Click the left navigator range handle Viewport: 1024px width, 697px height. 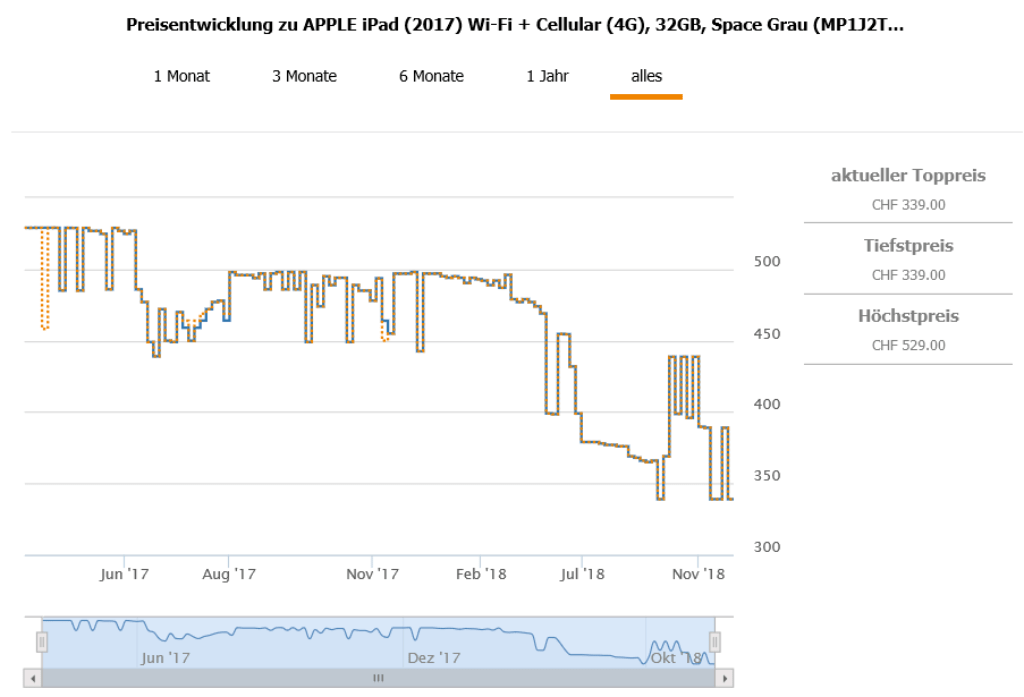[42, 641]
